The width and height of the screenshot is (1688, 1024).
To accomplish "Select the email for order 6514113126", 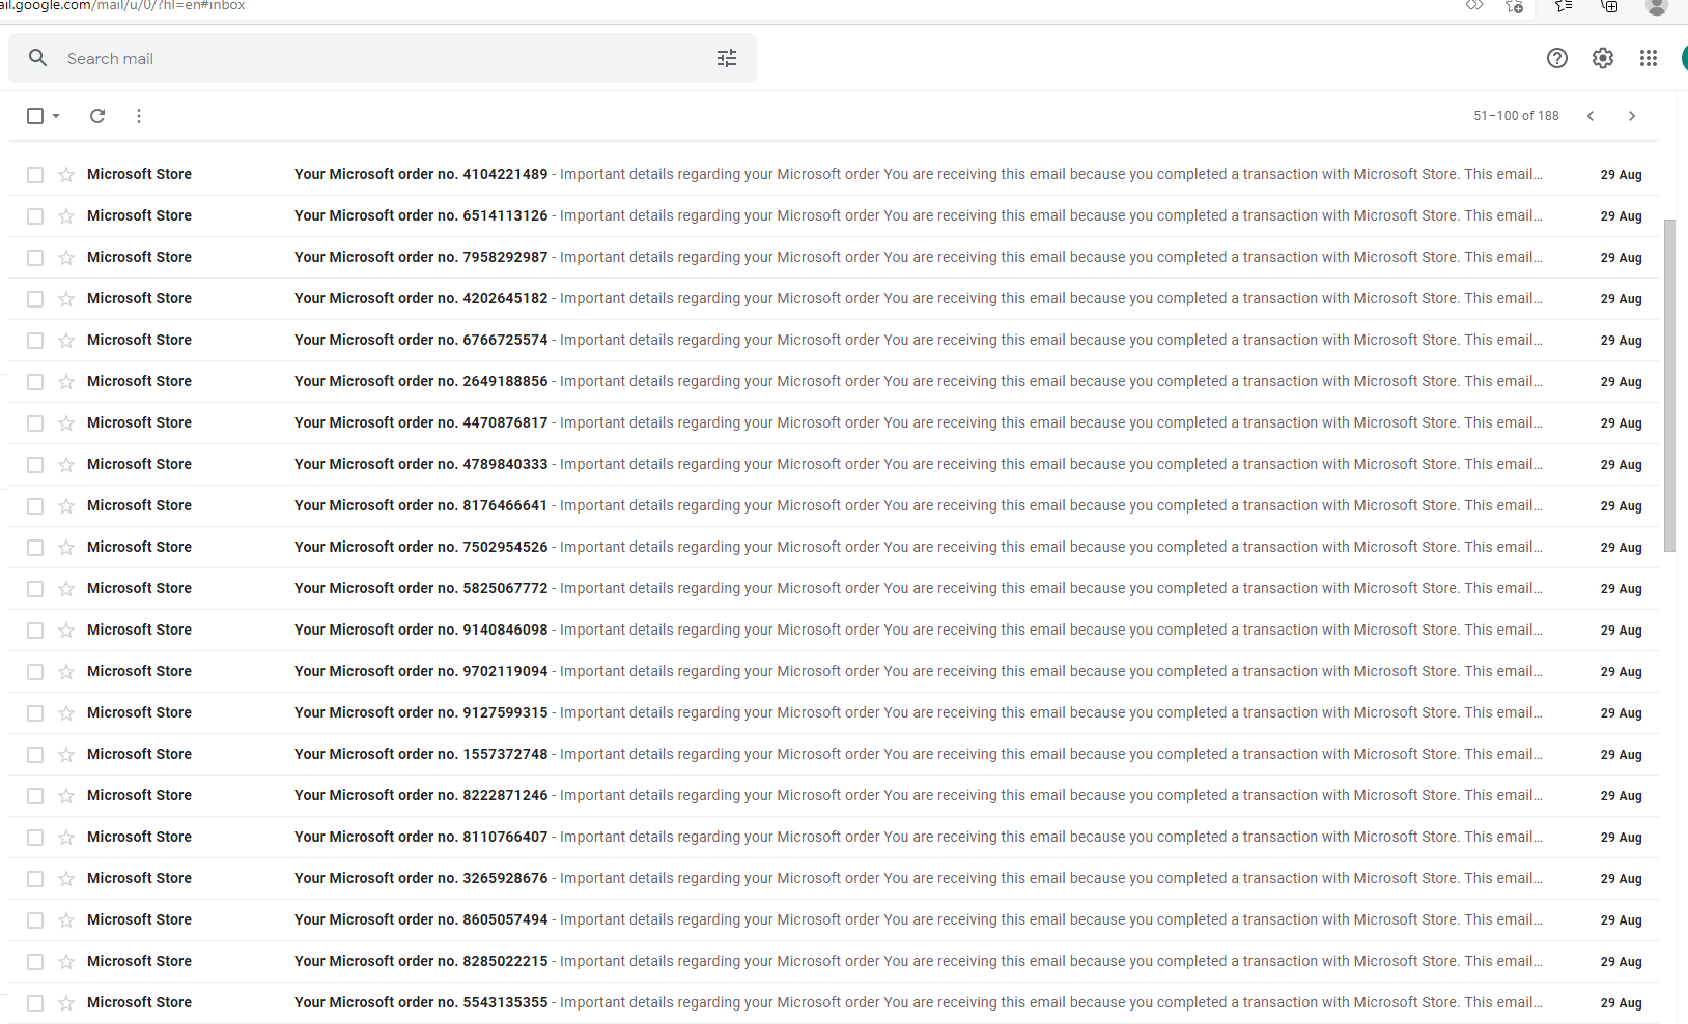I will [35, 216].
